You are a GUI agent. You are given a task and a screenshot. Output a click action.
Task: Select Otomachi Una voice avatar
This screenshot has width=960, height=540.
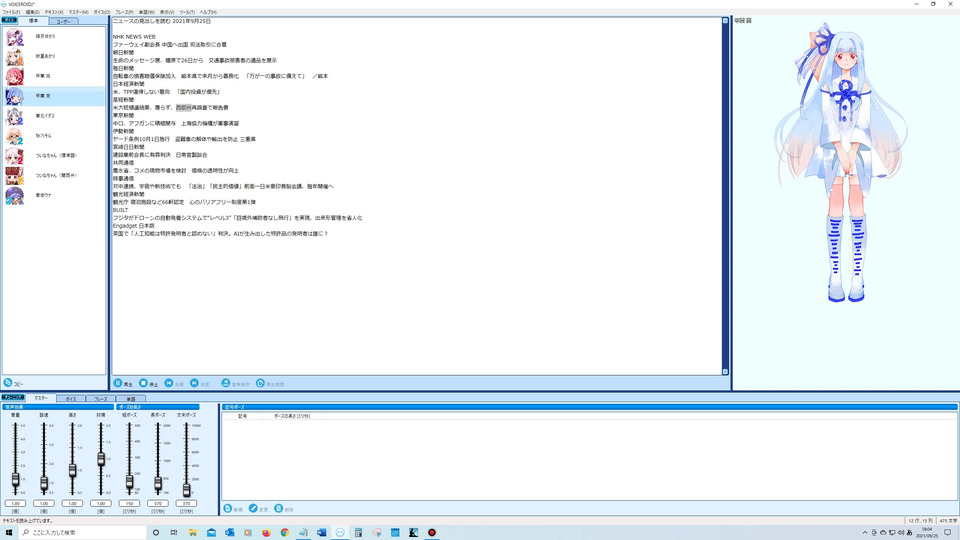coord(15,195)
